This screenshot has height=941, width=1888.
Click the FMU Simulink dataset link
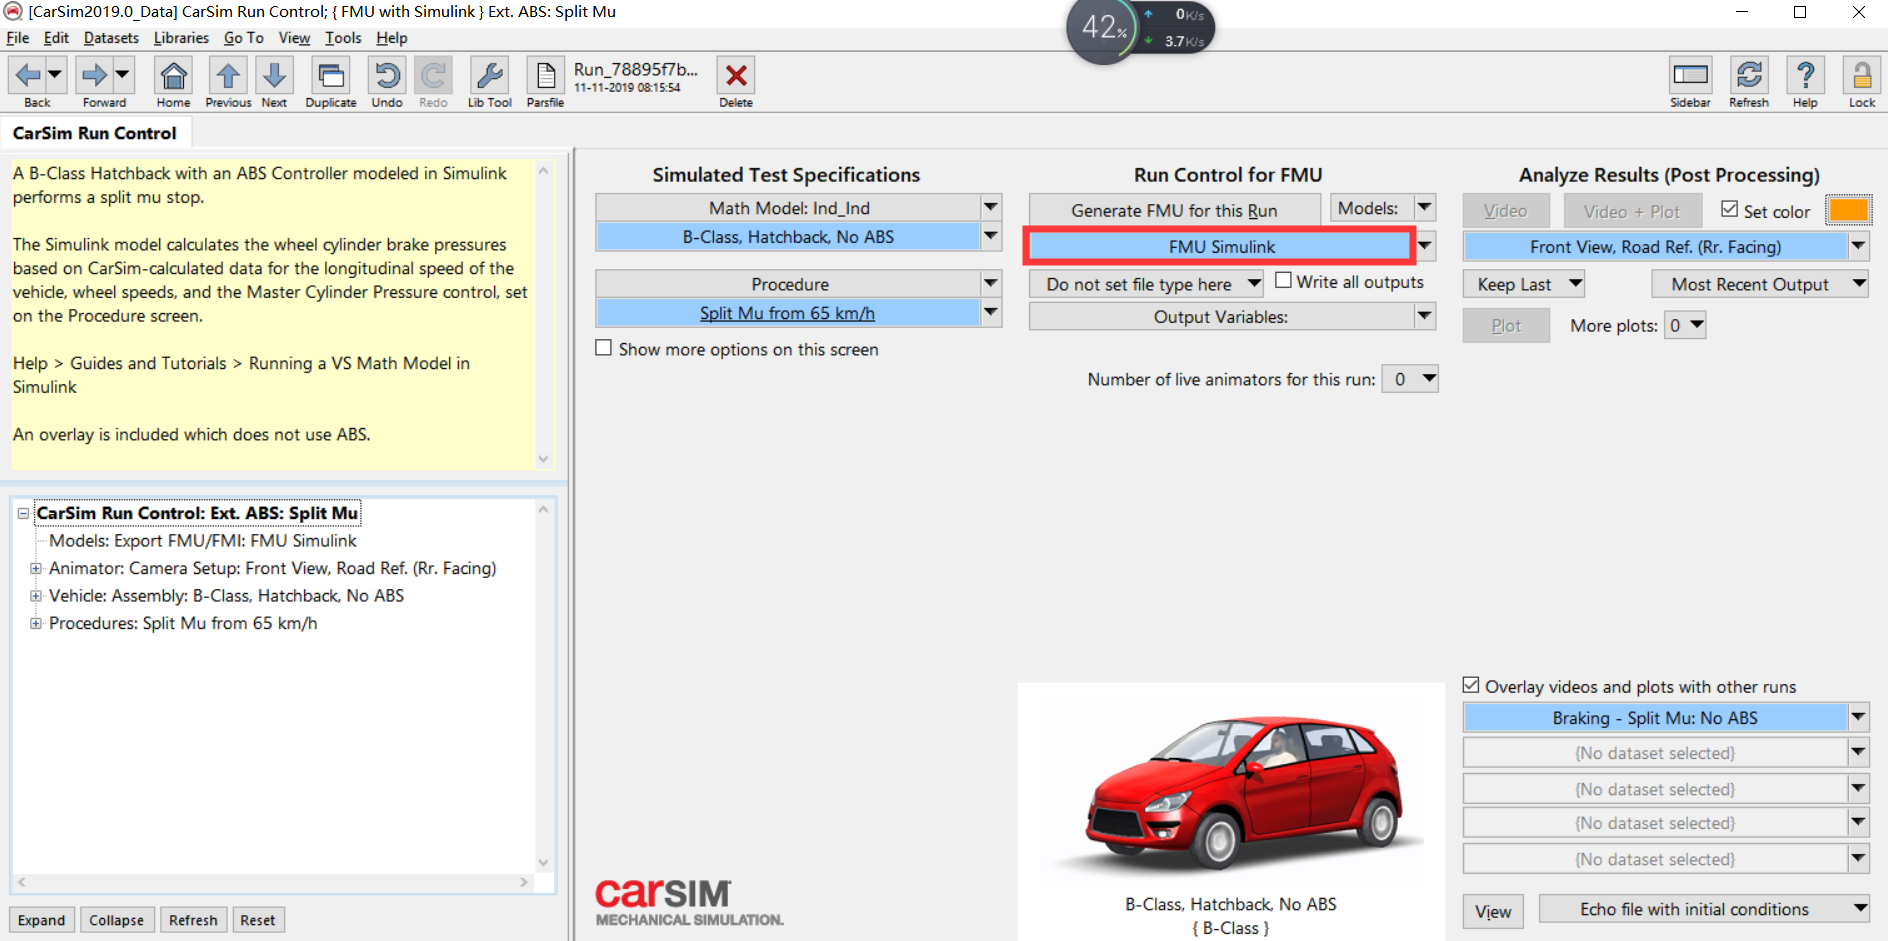tap(1221, 246)
